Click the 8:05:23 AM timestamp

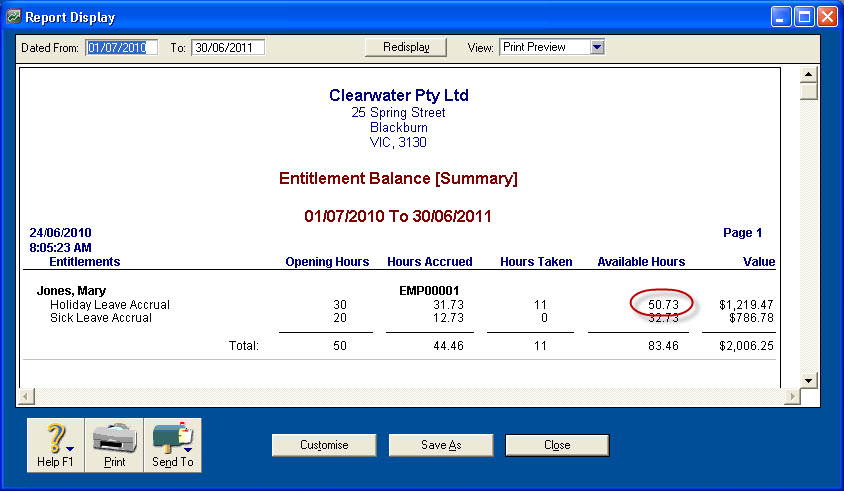click(60, 248)
